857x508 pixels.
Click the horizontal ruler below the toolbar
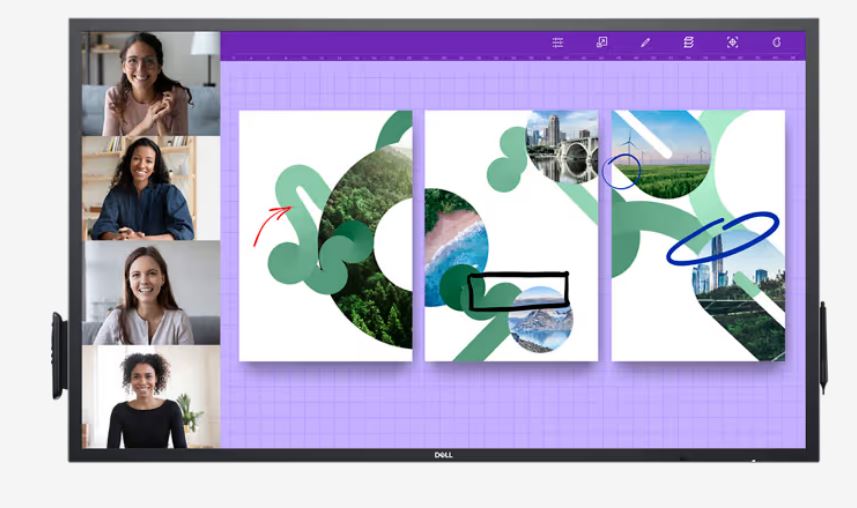[x=512, y=58]
